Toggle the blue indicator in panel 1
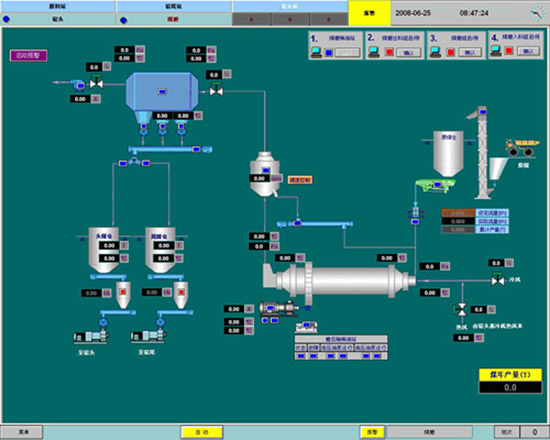 (x=329, y=52)
